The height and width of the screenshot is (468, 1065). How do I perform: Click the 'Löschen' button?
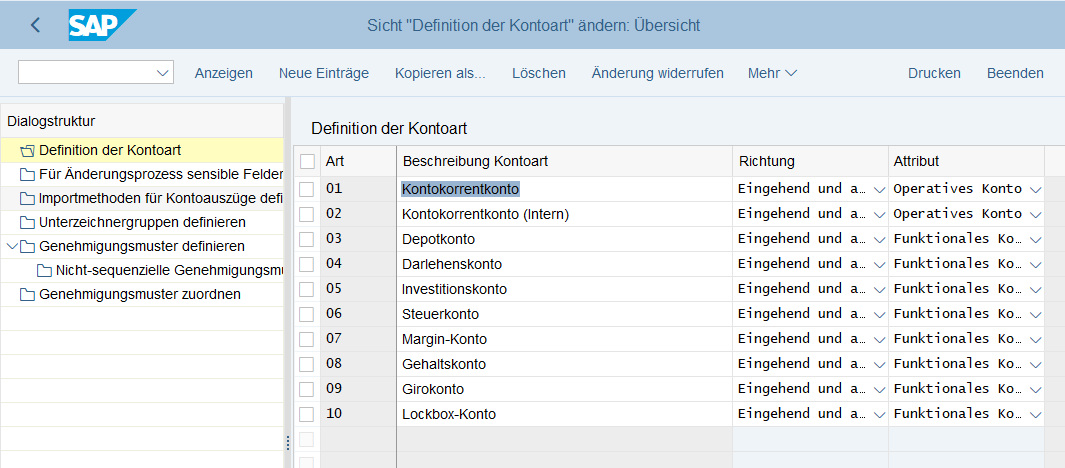point(538,73)
